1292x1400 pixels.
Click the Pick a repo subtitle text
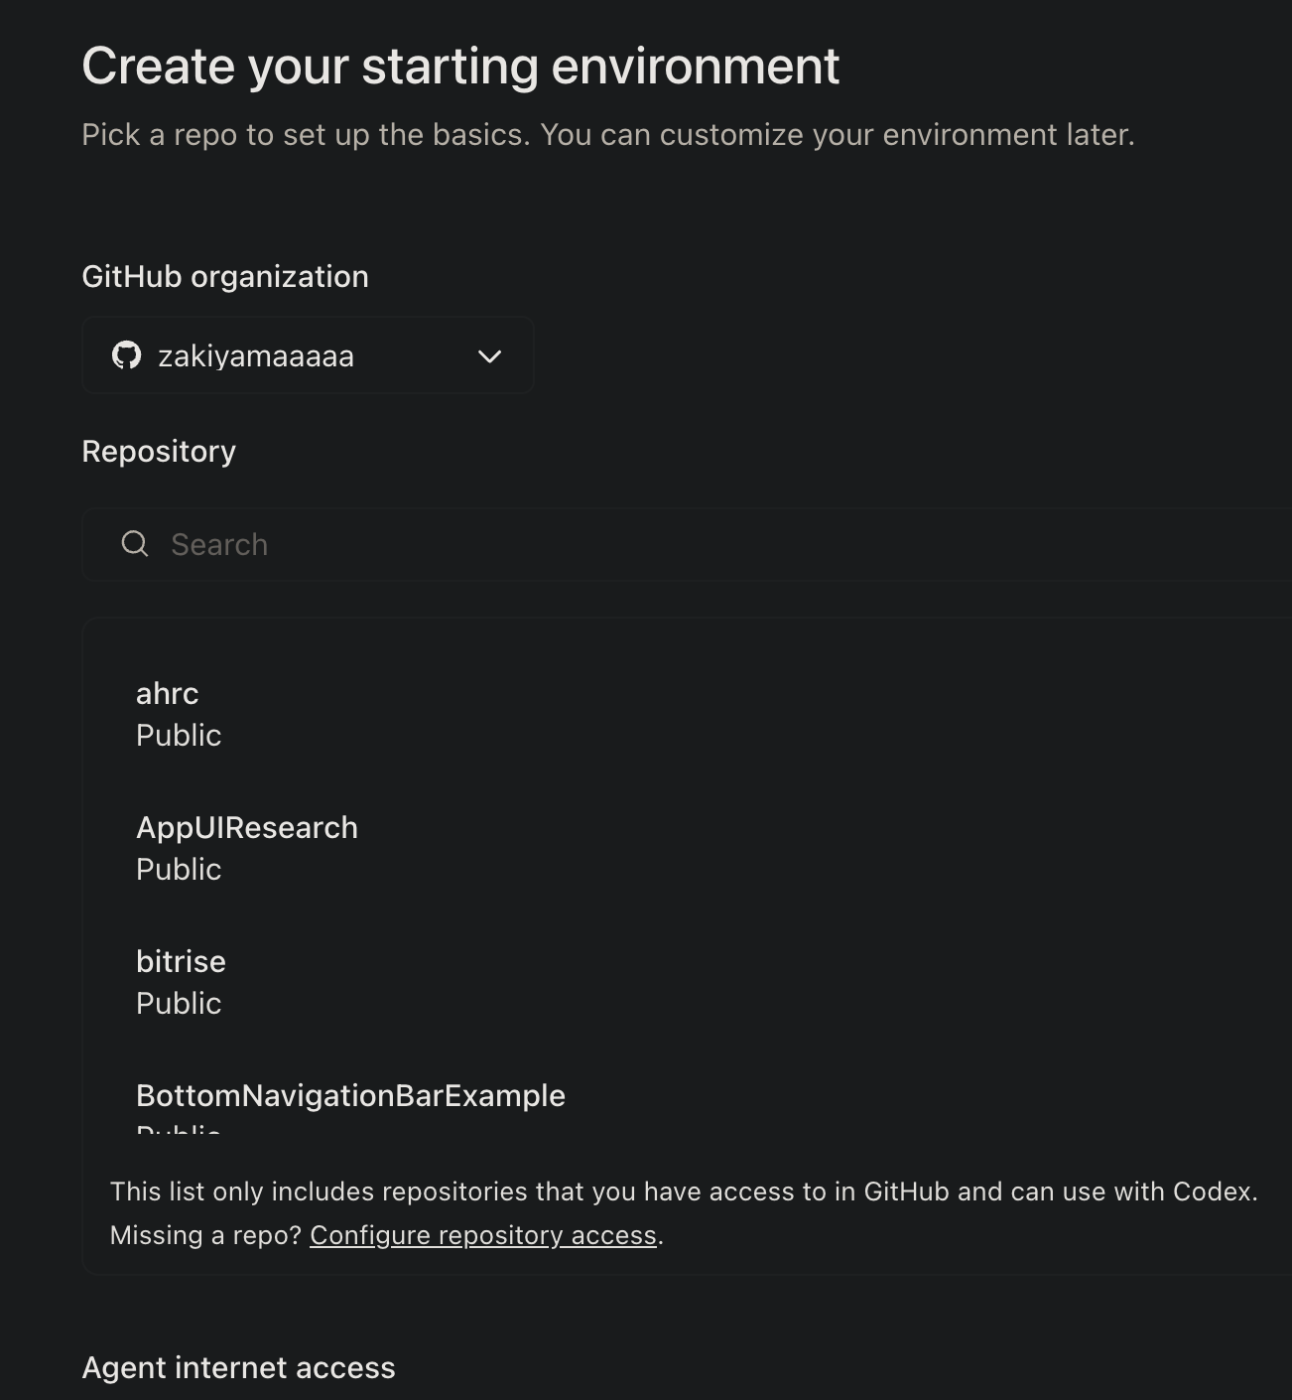(x=608, y=134)
